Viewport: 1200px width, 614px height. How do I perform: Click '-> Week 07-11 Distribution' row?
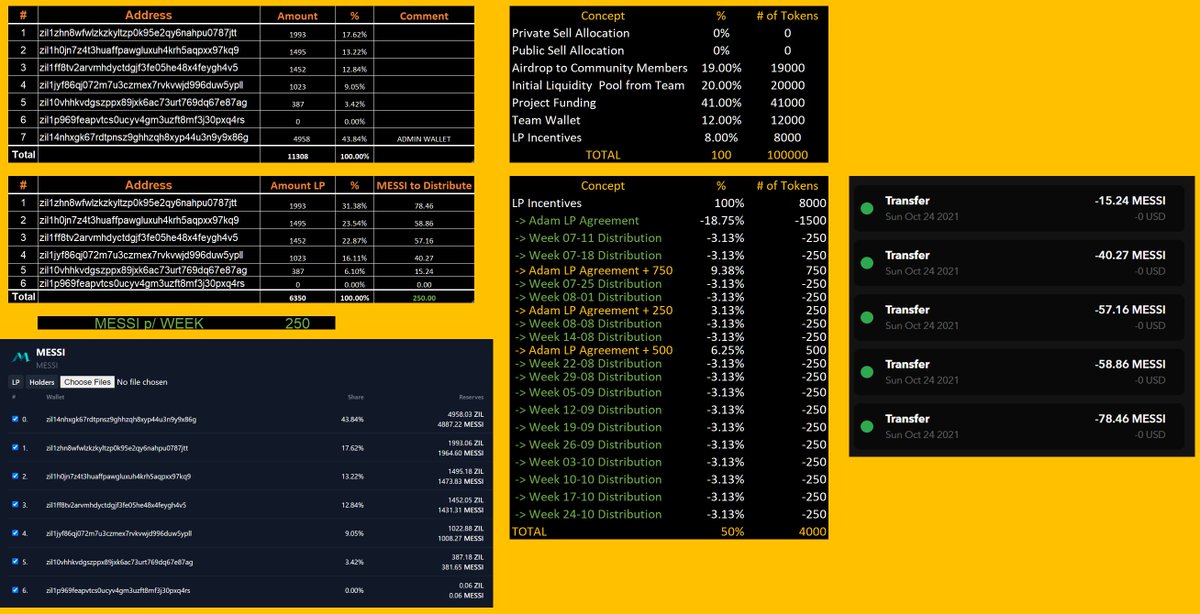588,238
